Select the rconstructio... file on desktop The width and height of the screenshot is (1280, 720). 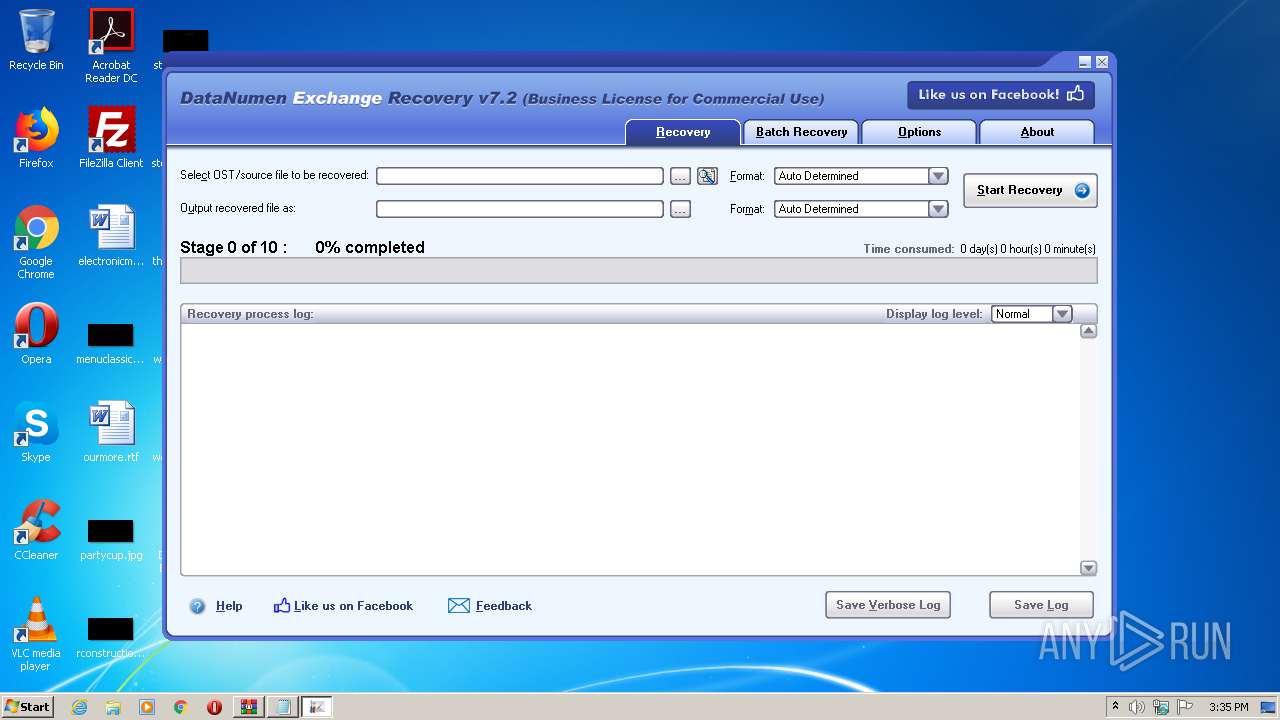pos(110,637)
